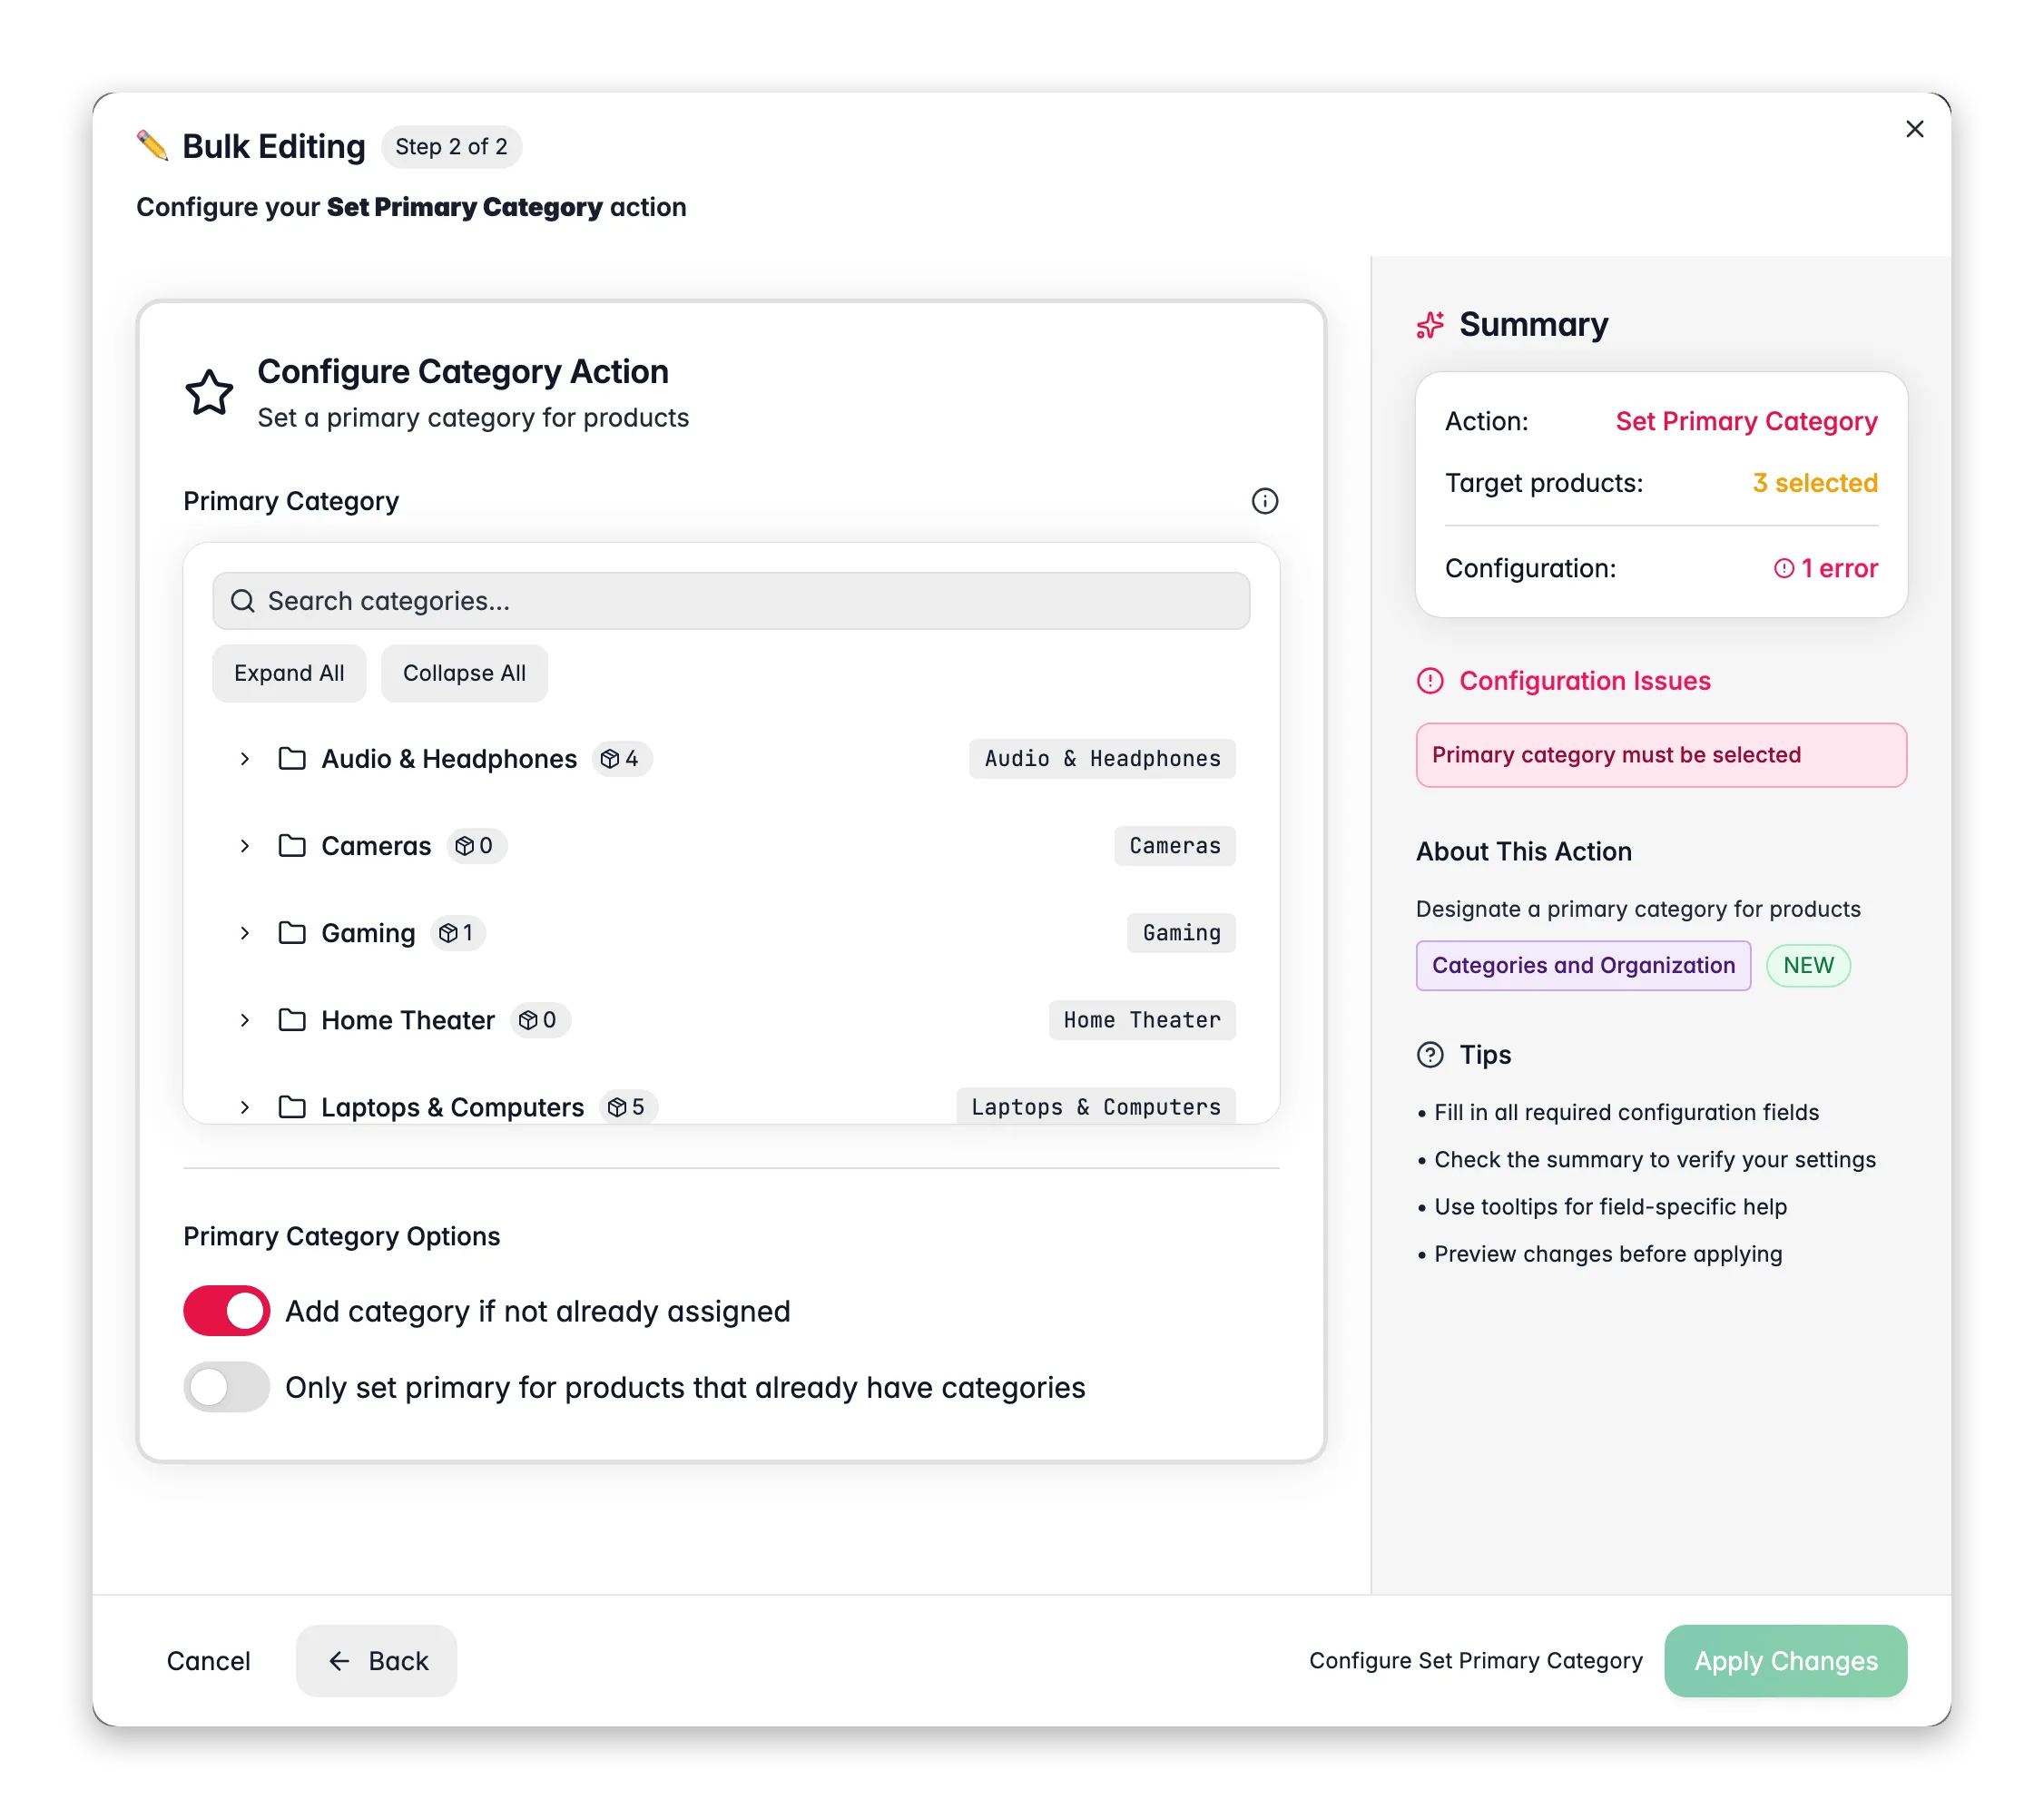
Task: Select Audio & Headphones category name
Action: (449, 759)
